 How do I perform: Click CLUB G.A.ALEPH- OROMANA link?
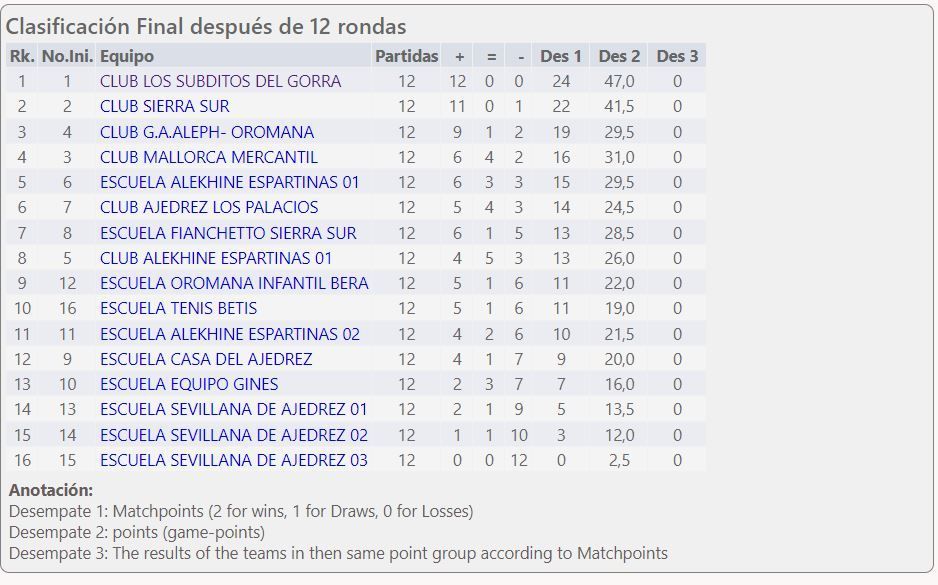click(x=206, y=132)
